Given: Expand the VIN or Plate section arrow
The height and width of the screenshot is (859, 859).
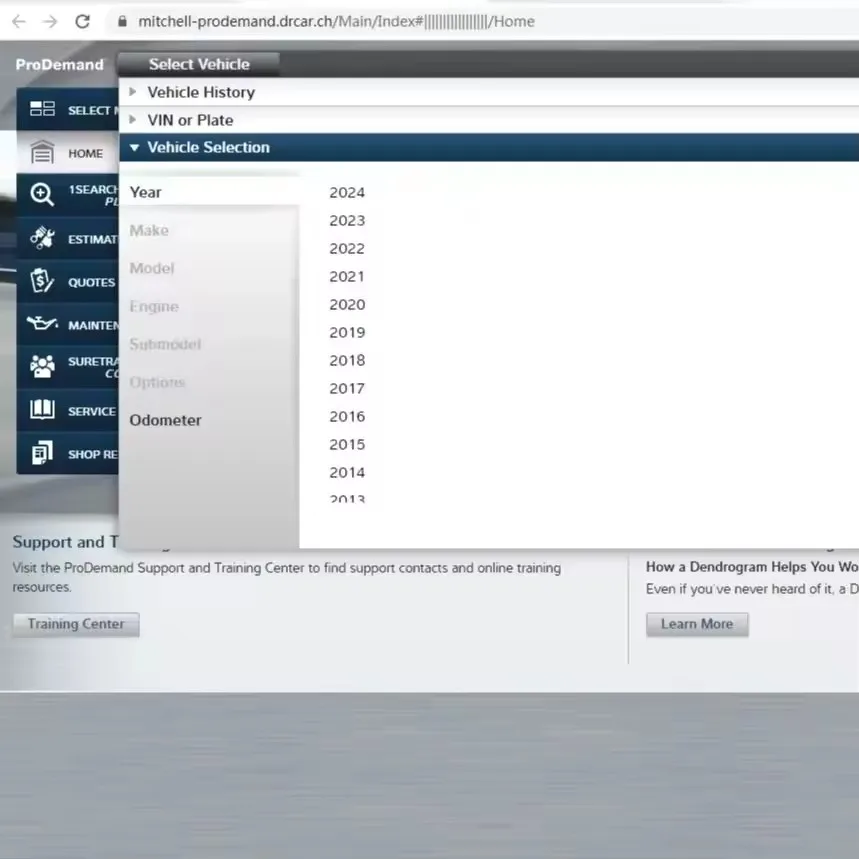Looking at the screenshot, I should coord(133,119).
